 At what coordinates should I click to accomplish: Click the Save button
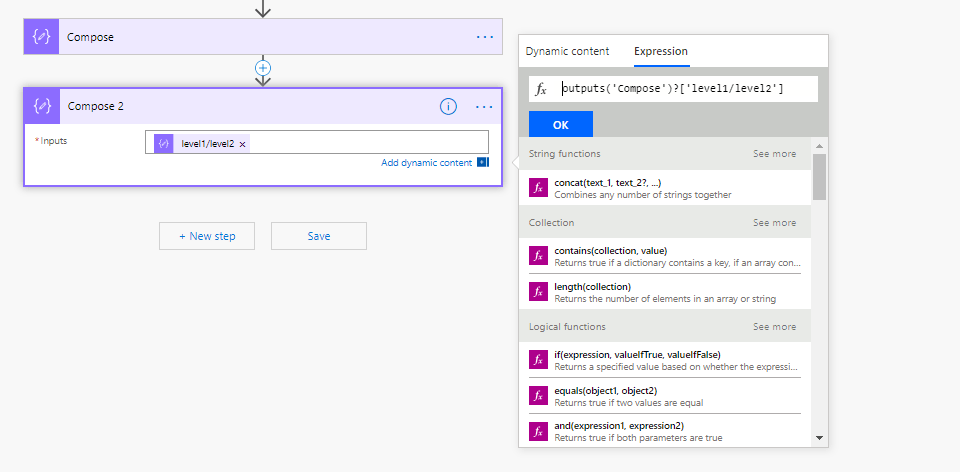coord(319,236)
